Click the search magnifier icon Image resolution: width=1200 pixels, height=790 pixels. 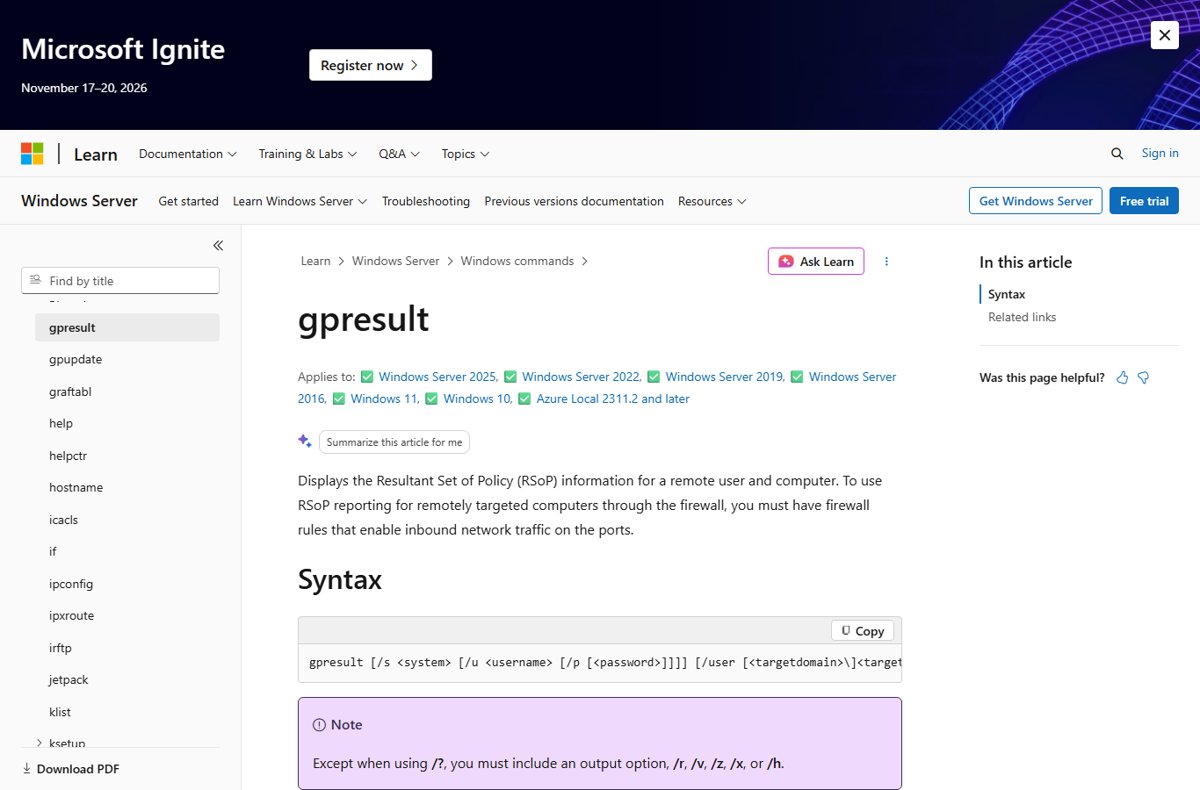point(1117,153)
